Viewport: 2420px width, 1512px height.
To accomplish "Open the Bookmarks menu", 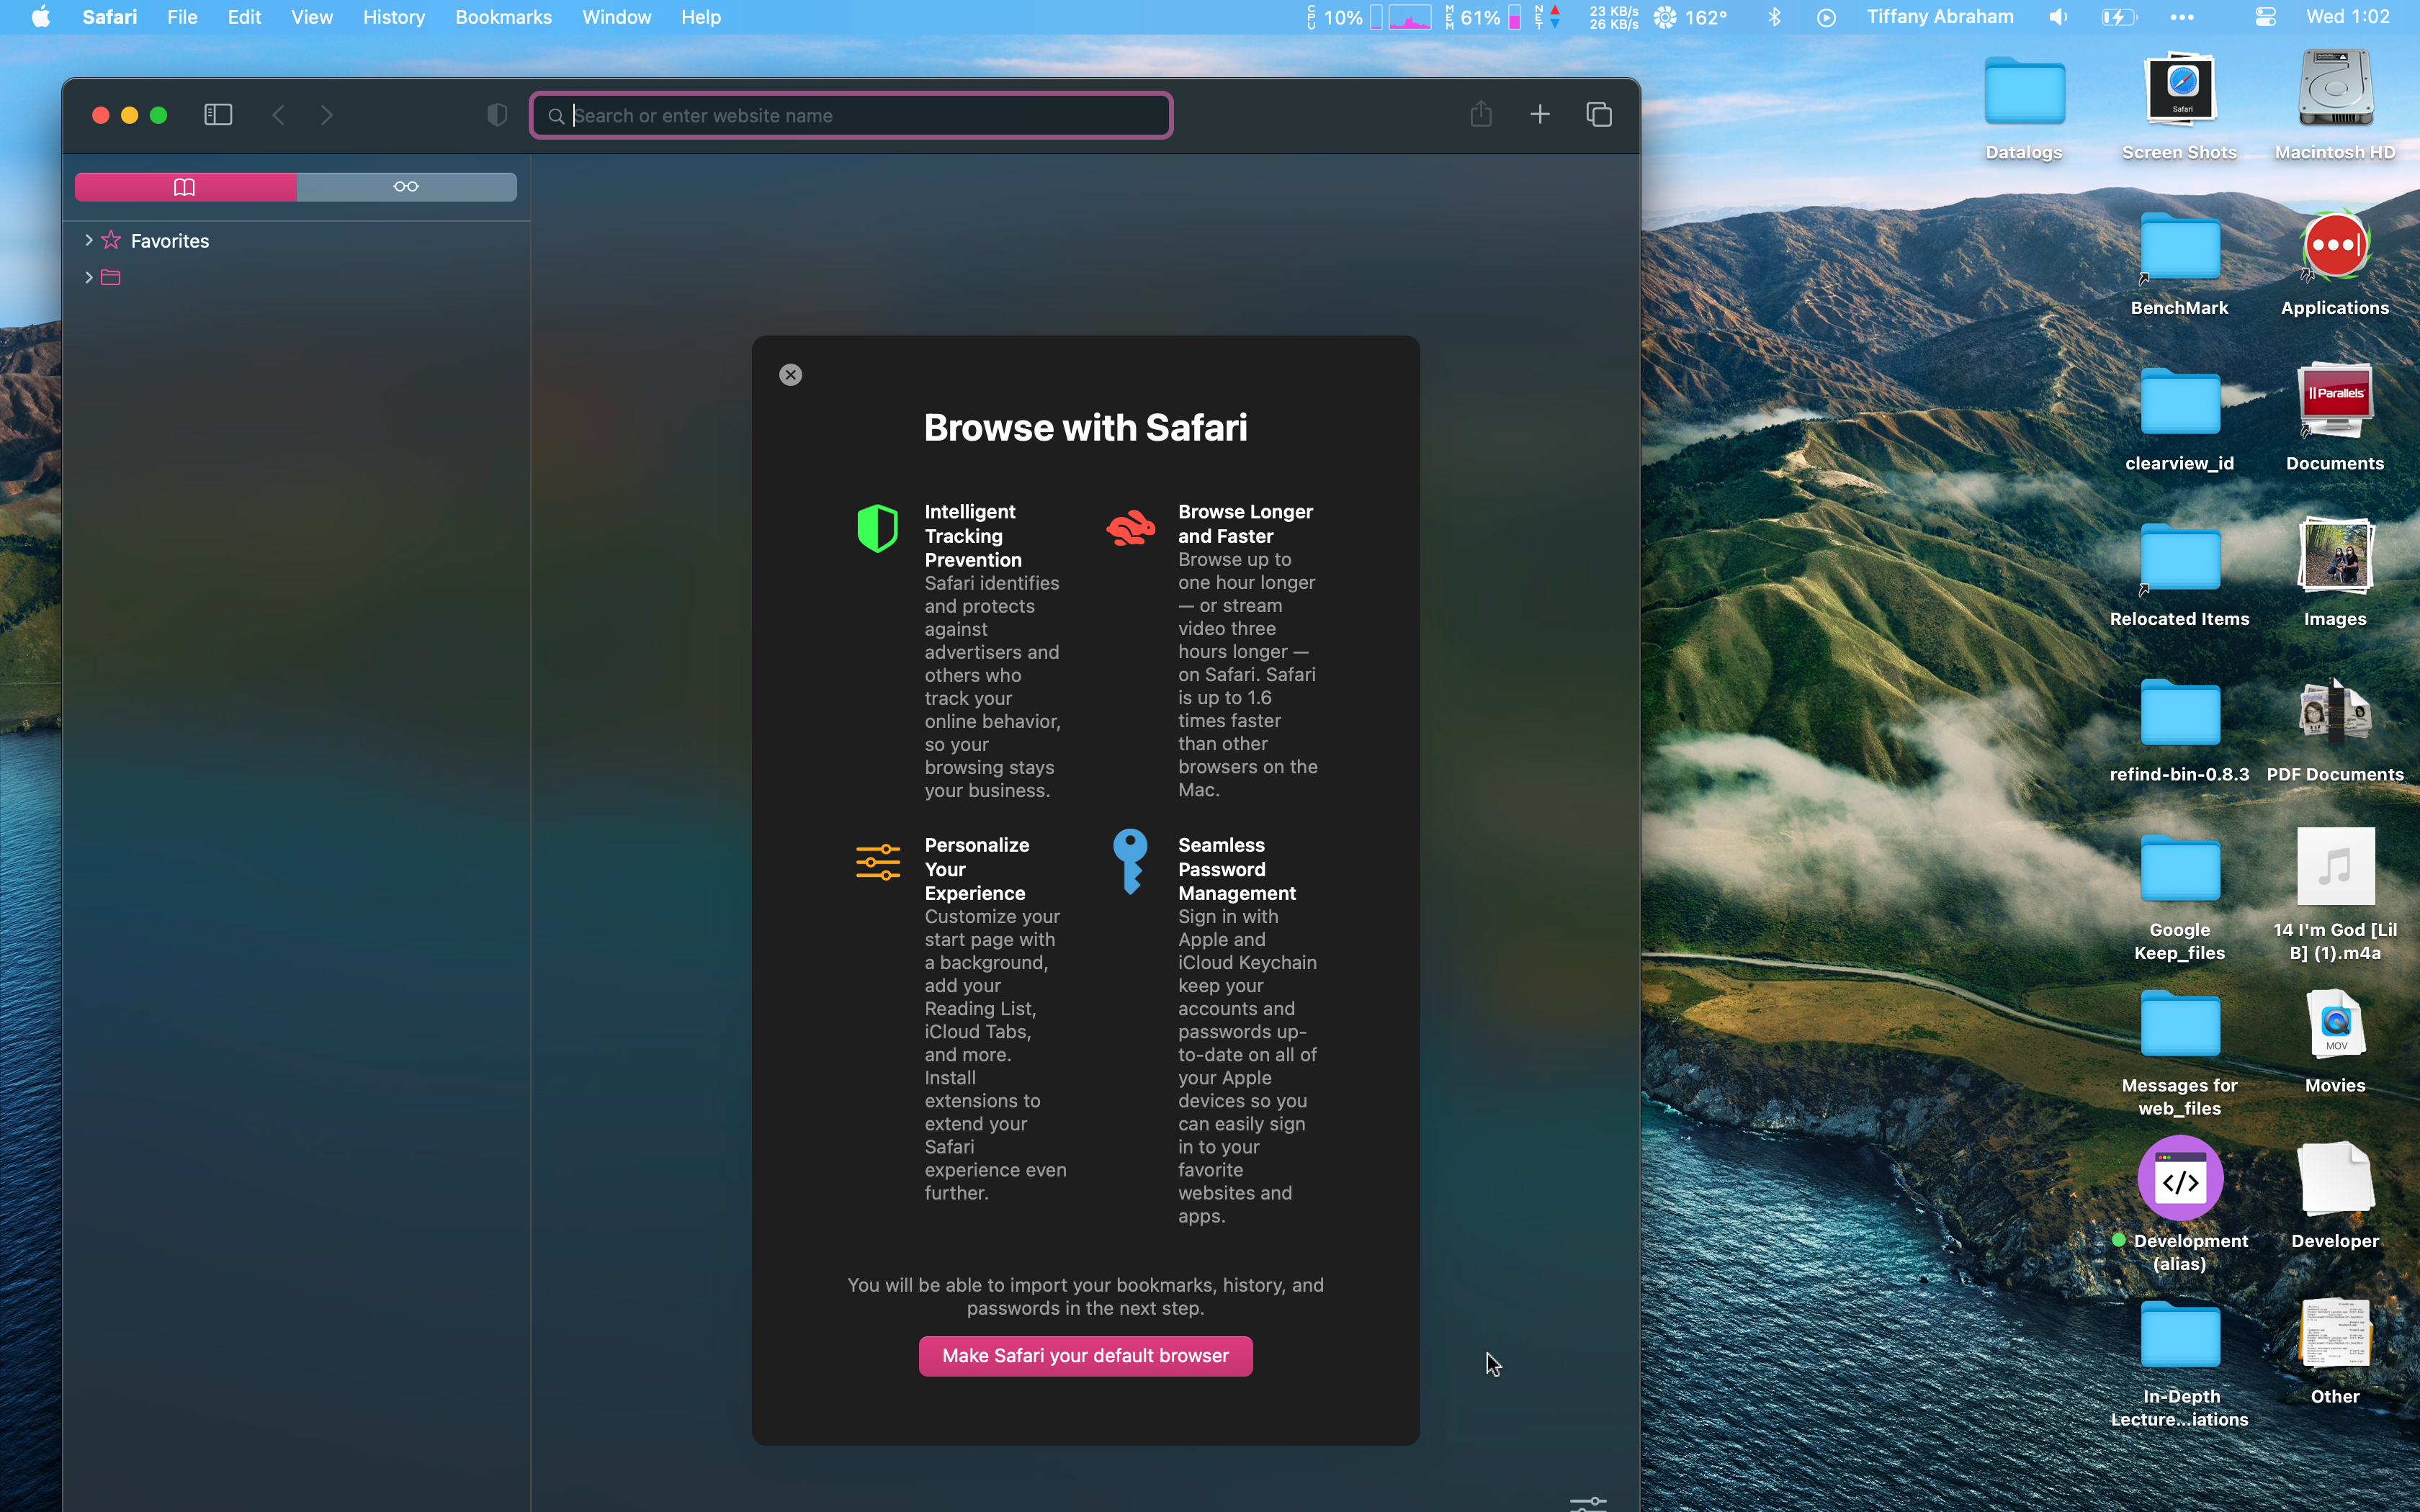I will click(503, 17).
